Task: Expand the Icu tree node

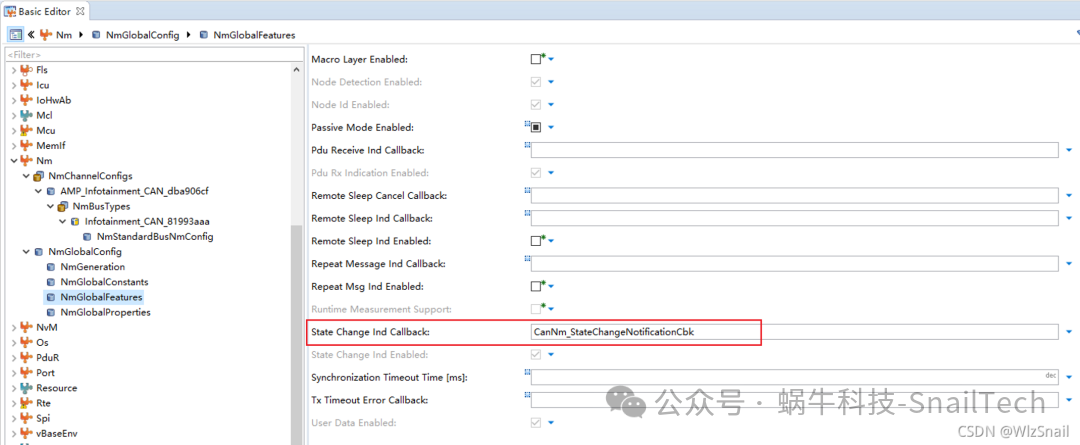Action: [13, 85]
